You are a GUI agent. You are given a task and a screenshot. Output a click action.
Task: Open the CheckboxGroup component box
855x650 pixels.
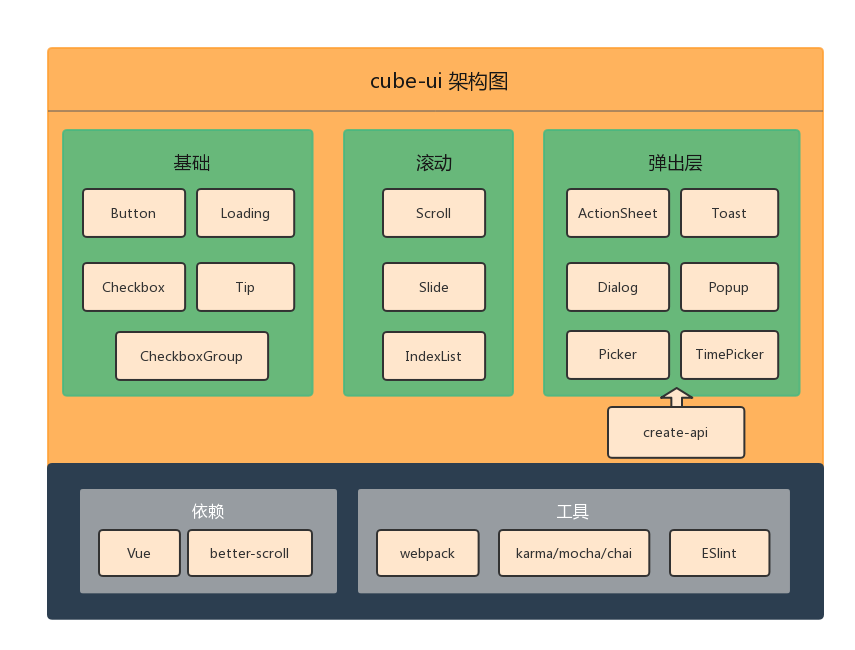pos(192,356)
